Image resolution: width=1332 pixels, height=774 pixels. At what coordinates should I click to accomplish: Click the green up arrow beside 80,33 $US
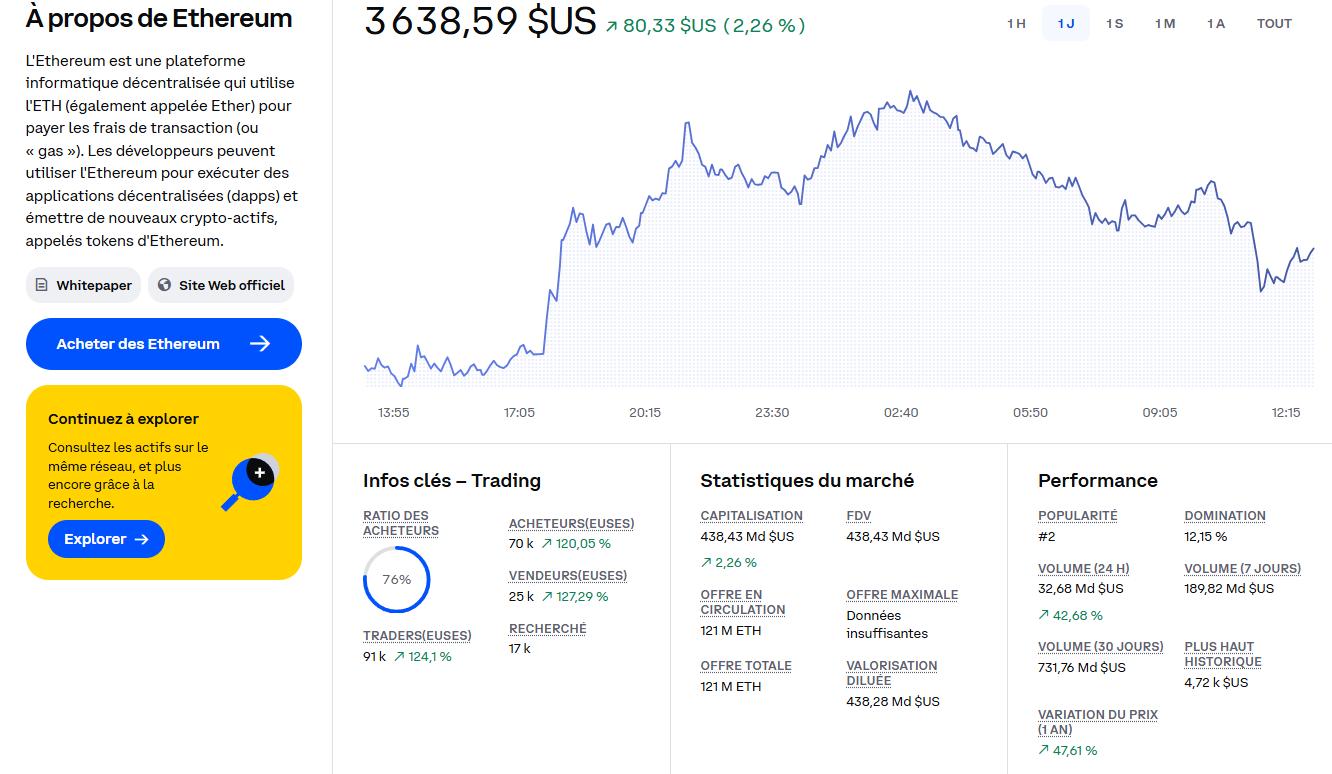pos(612,26)
